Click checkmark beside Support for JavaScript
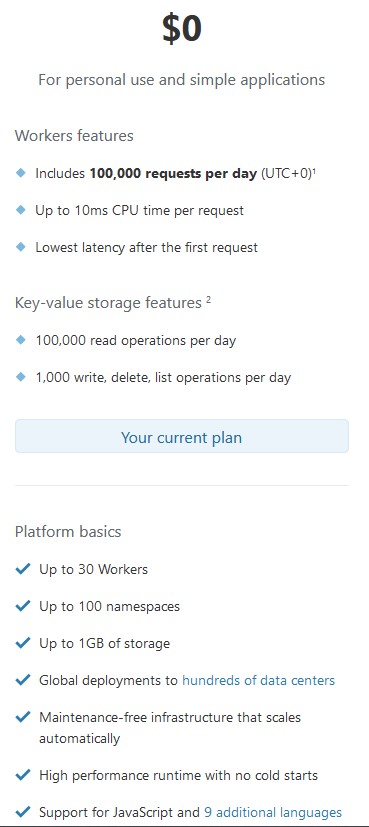The width and height of the screenshot is (369, 827). click(23, 812)
